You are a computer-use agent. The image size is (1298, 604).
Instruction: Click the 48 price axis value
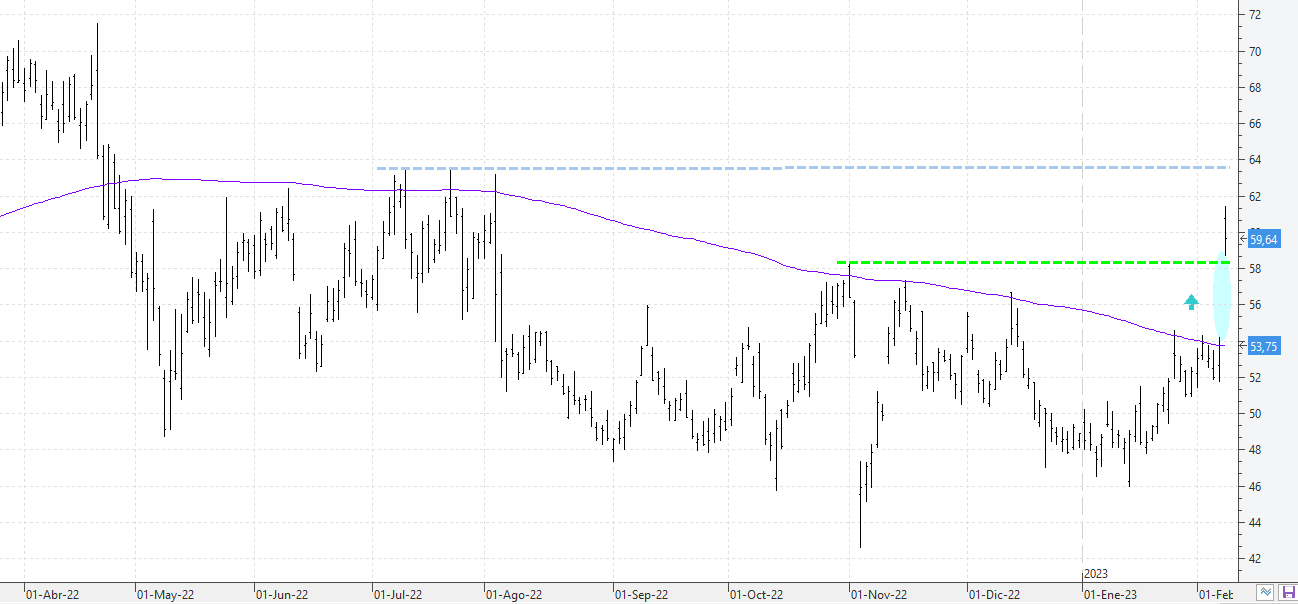(1254, 450)
